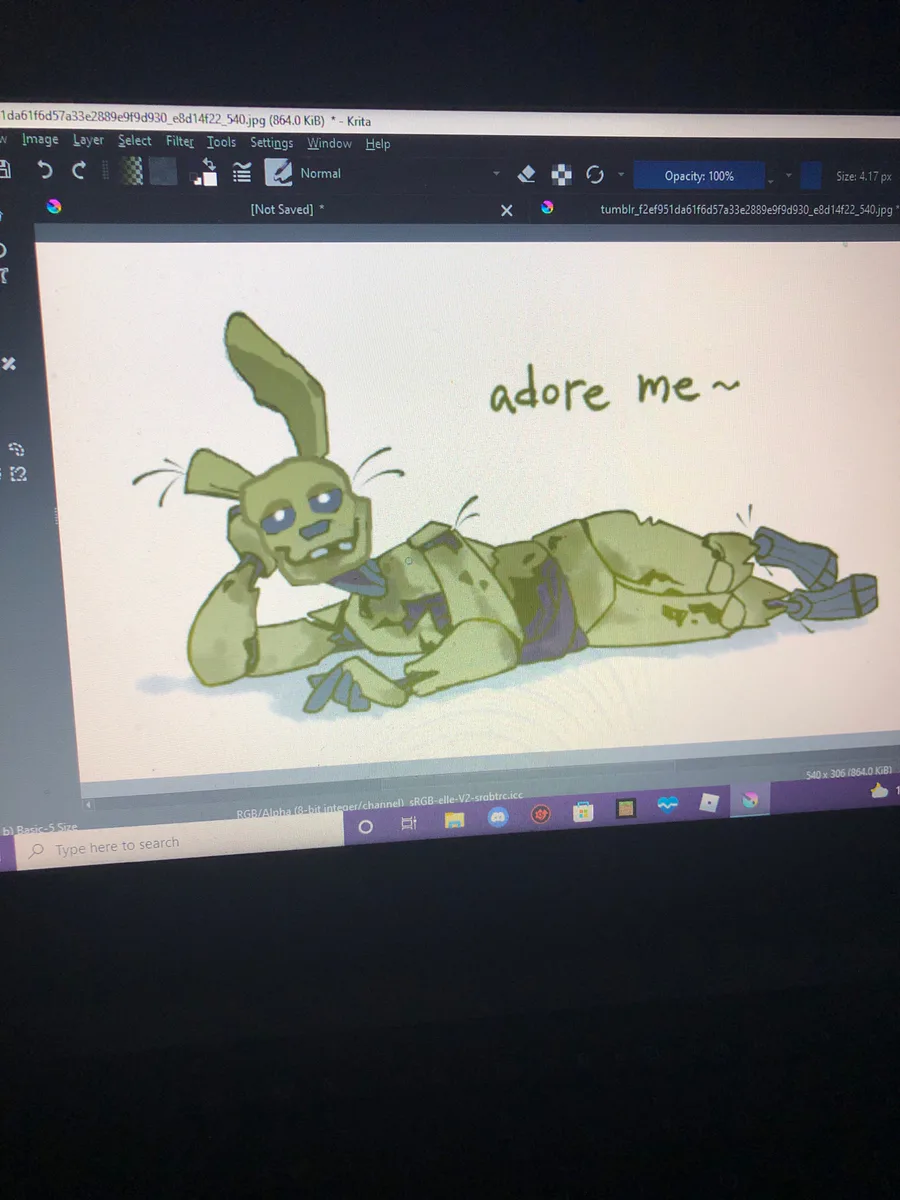
Task: Open File Explorer from the taskbar
Action: [454, 821]
